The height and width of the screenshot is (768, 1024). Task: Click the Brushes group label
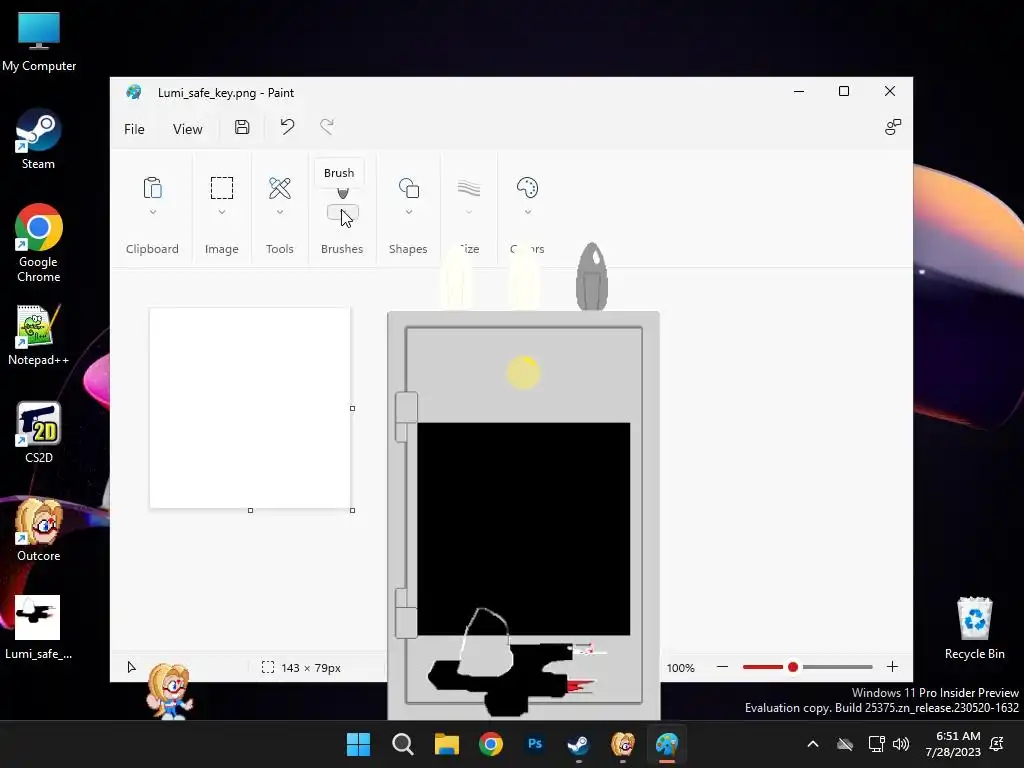(x=342, y=249)
